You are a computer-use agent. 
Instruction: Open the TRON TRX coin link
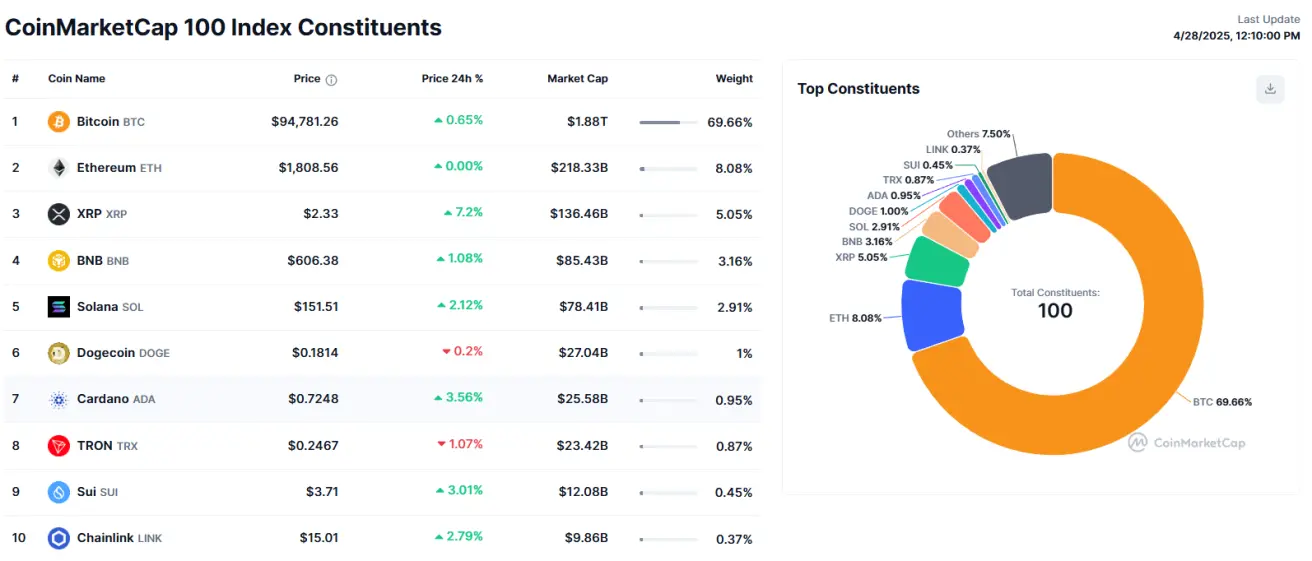click(107, 446)
